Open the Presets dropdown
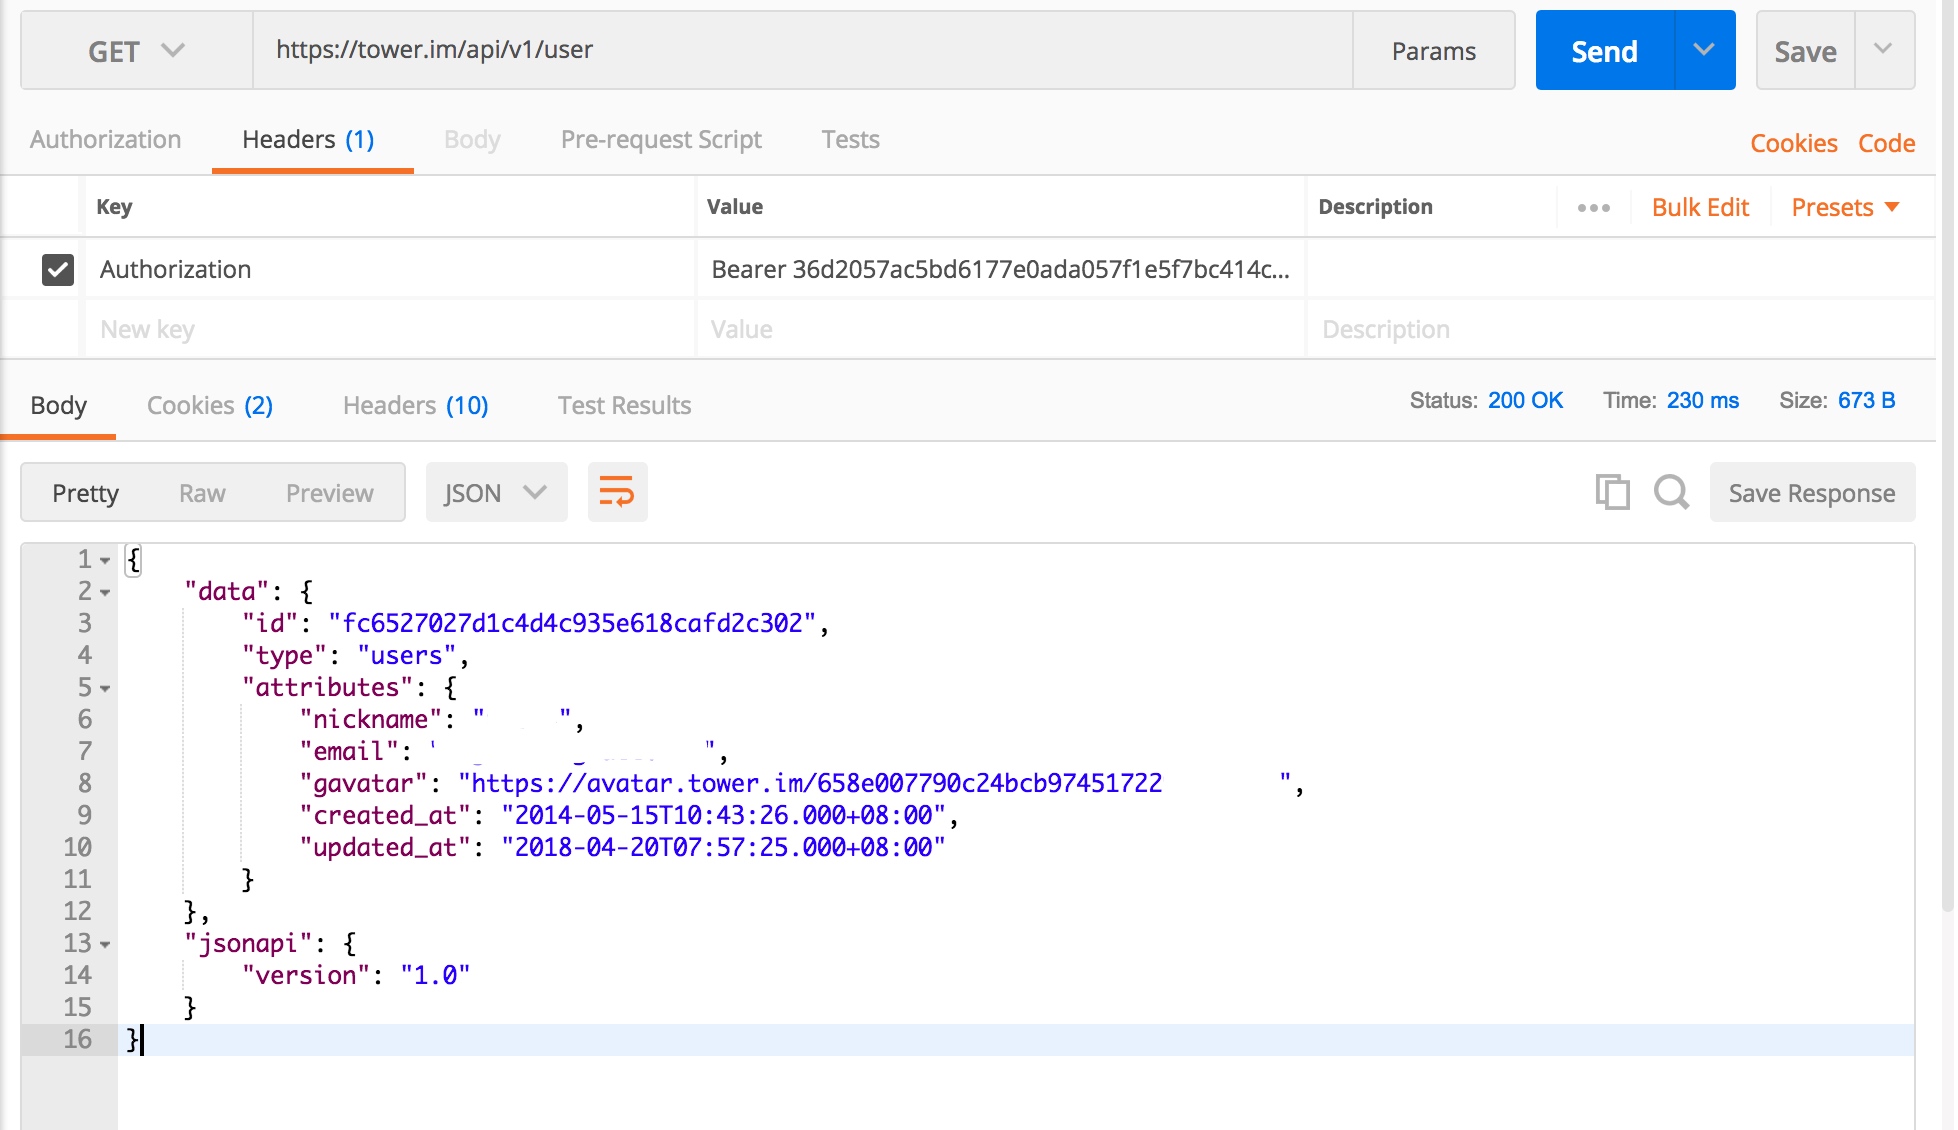This screenshot has width=1958, height=1130. [1843, 207]
